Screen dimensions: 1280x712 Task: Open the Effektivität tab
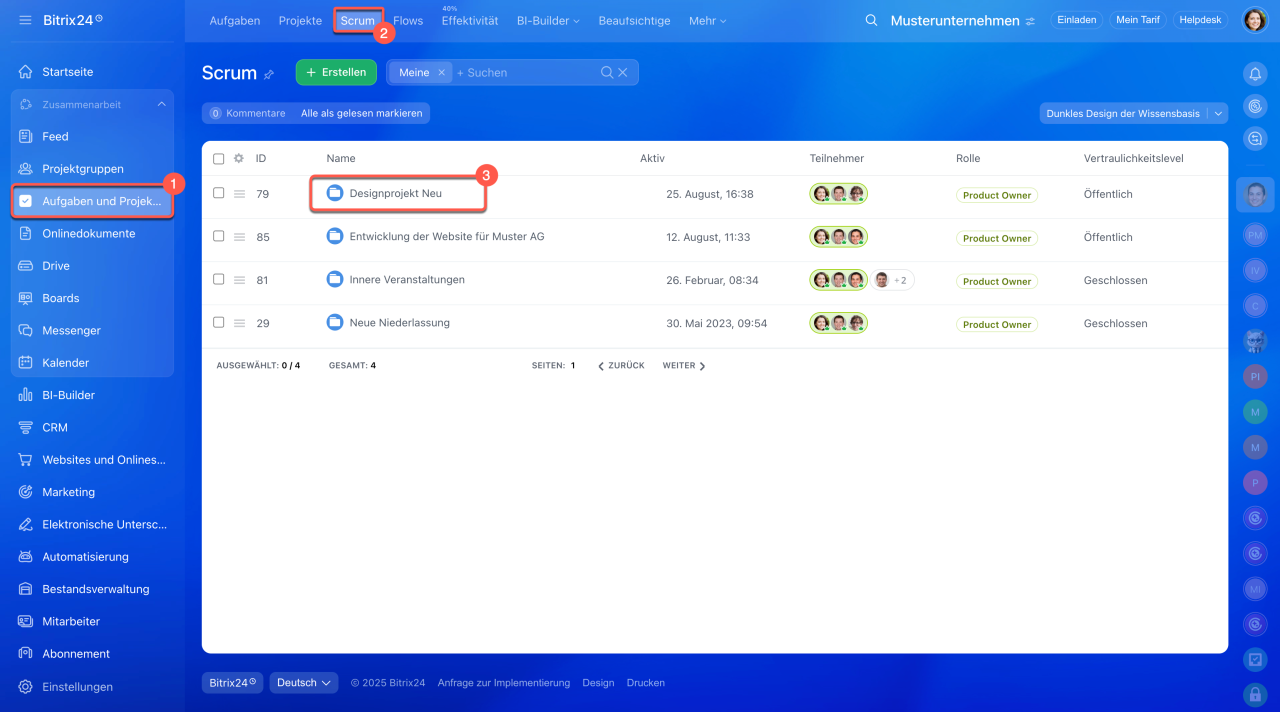(x=470, y=21)
